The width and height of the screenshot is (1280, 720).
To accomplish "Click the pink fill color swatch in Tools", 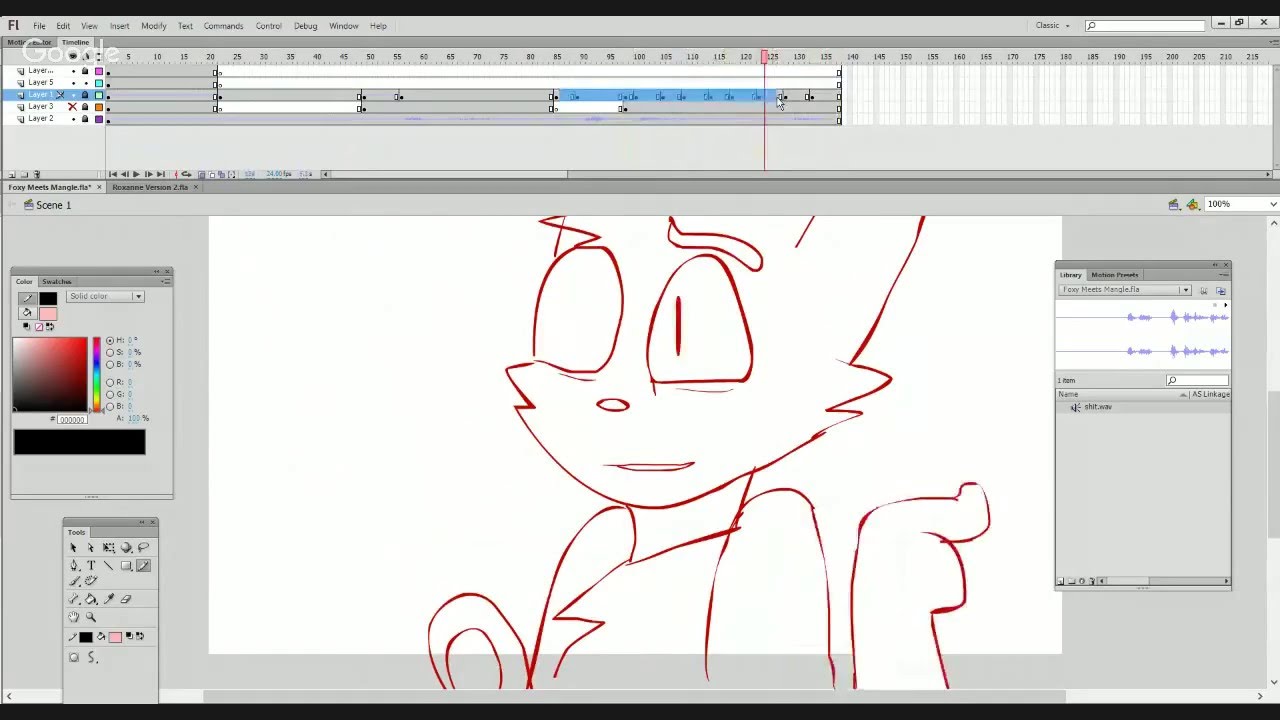I will click(115, 637).
